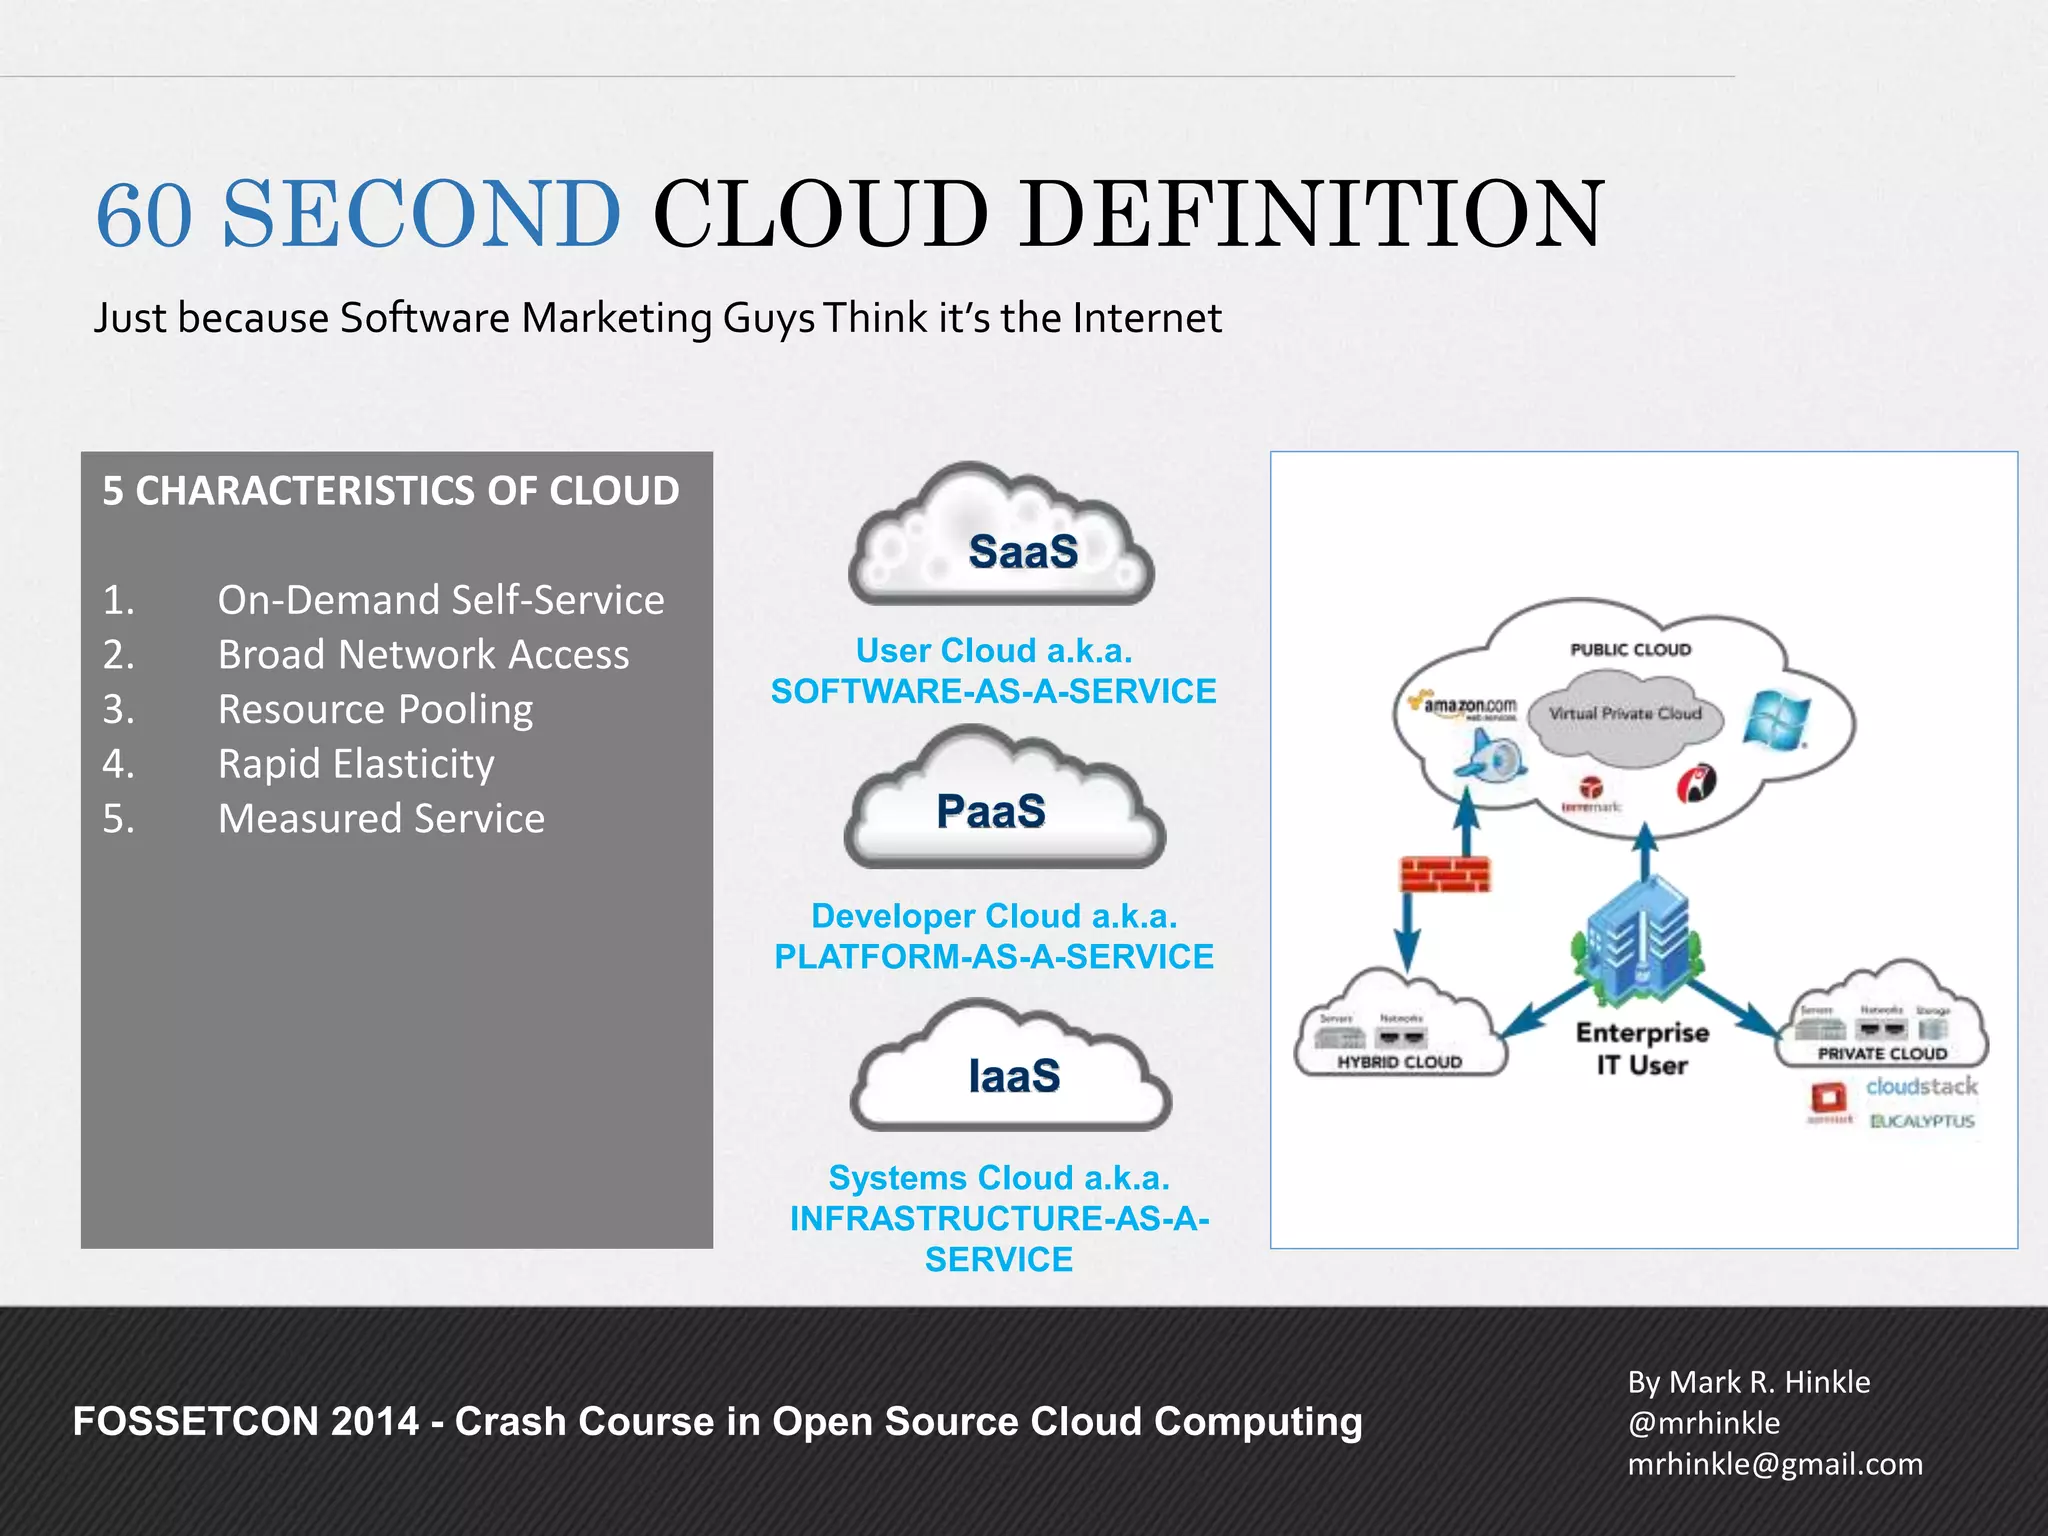Click 'By Mark R. Hinkle' in footer

pyautogui.click(x=1749, y=1382)
